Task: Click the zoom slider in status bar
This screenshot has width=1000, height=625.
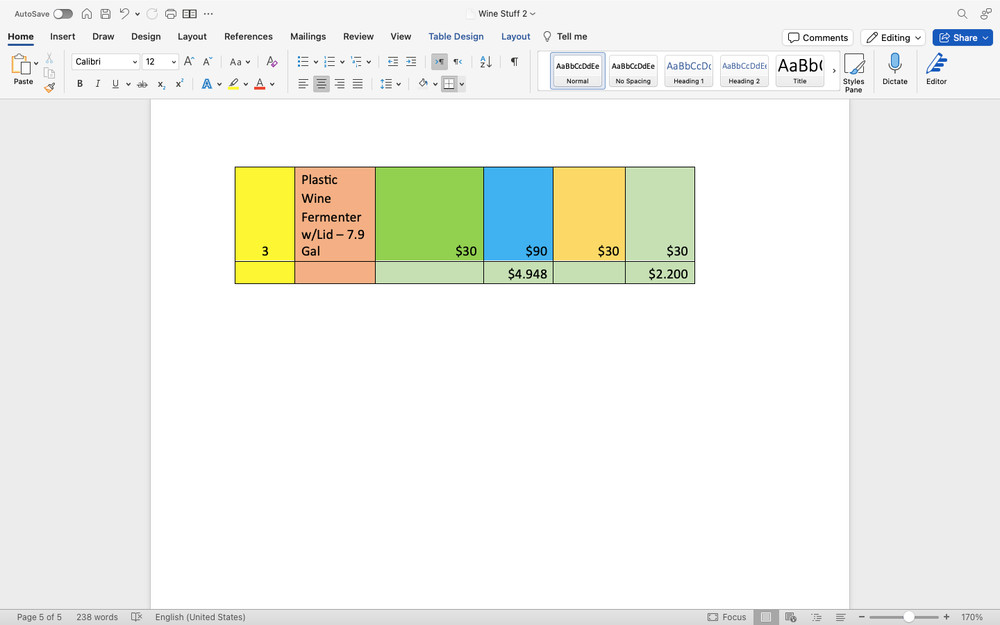Action: coord(908,617)
